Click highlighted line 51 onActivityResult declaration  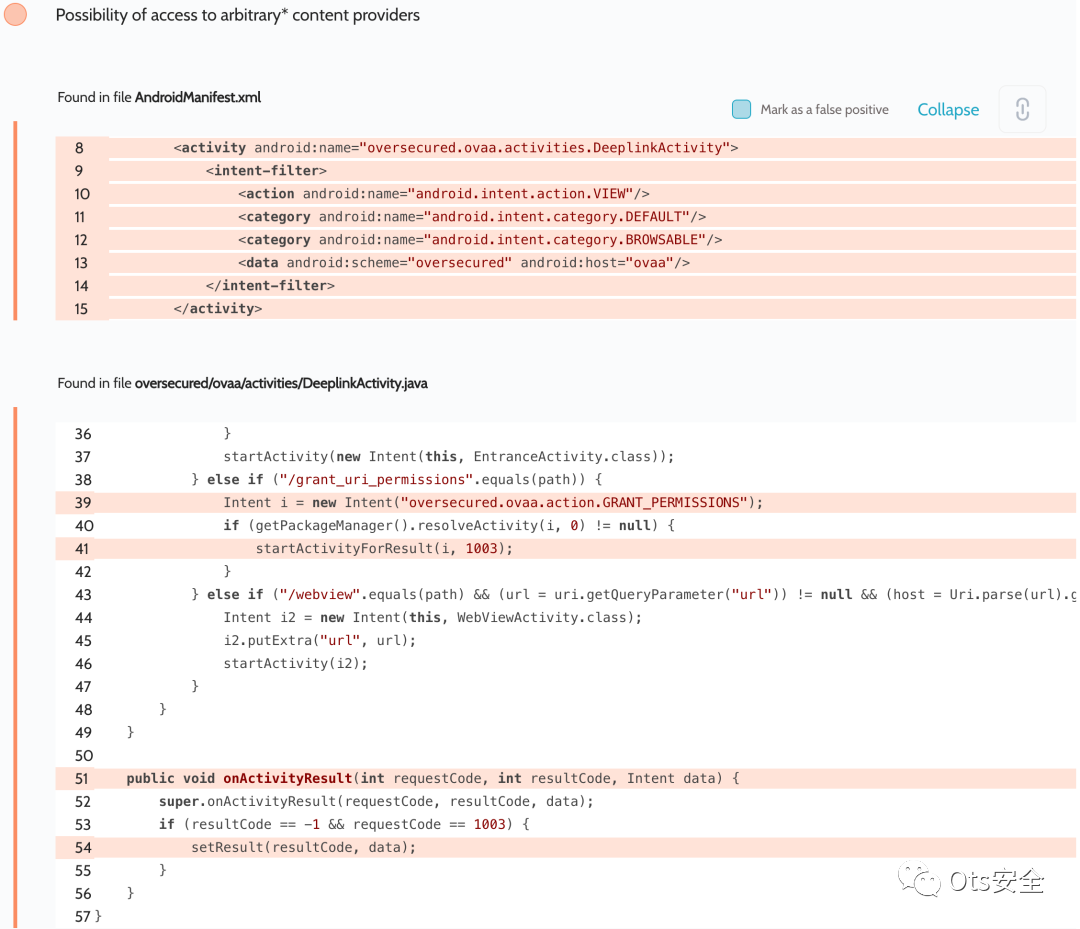[565, 778]
